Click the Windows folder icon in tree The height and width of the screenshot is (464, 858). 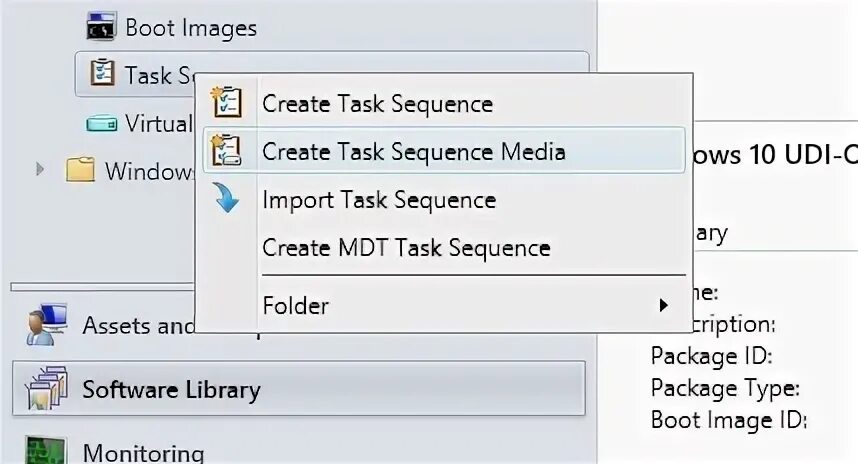(x=80, y=171)
